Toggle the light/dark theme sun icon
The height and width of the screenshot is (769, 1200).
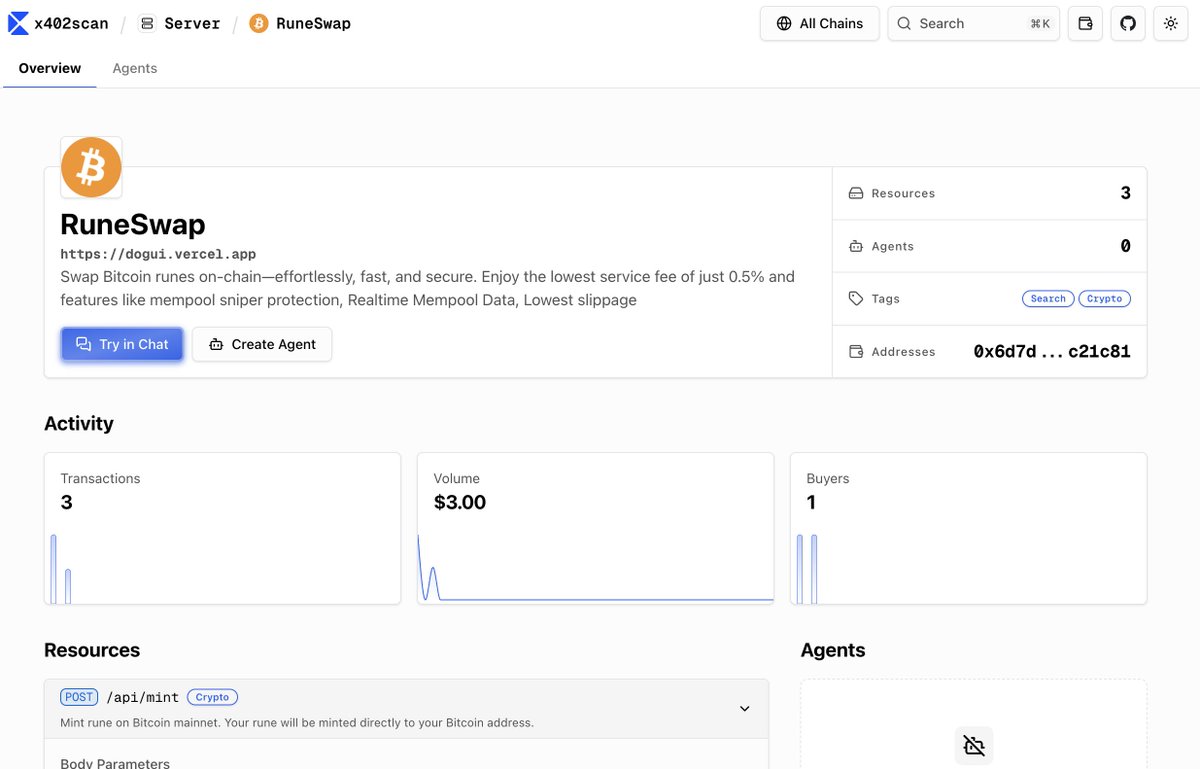[1171, 23]
